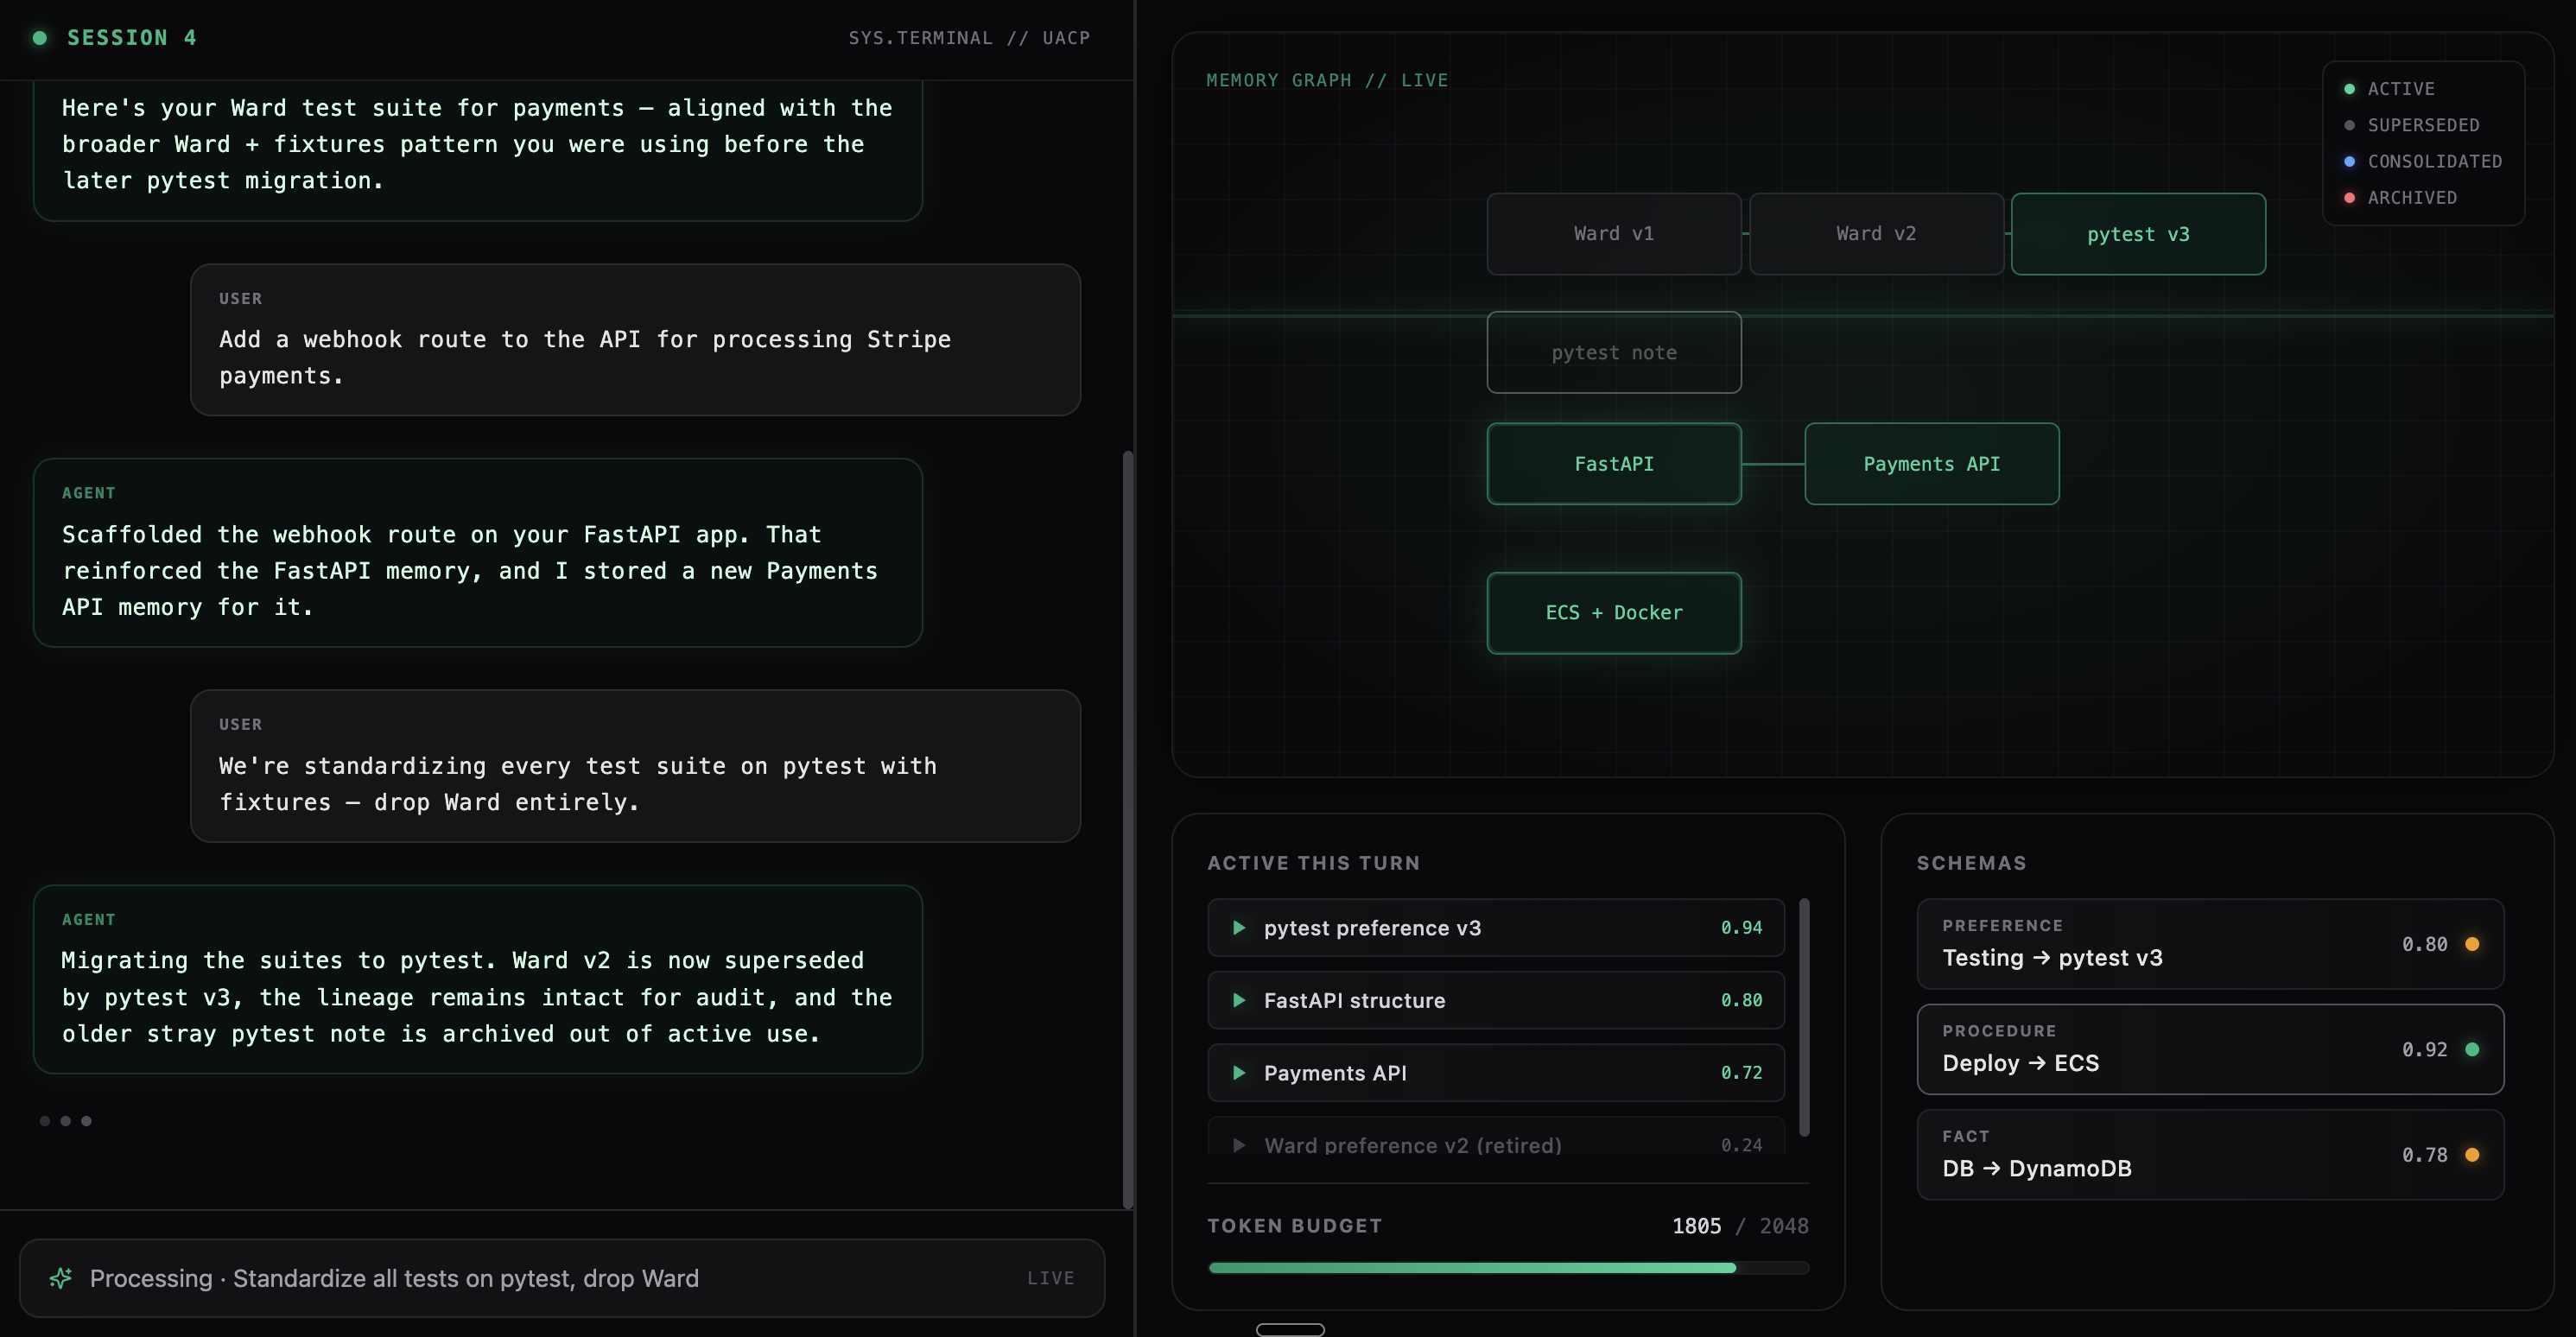
Task: Click the CONSOLIDATED legend blue dot
Action: pyautogui.click(x=2349, y=161)
